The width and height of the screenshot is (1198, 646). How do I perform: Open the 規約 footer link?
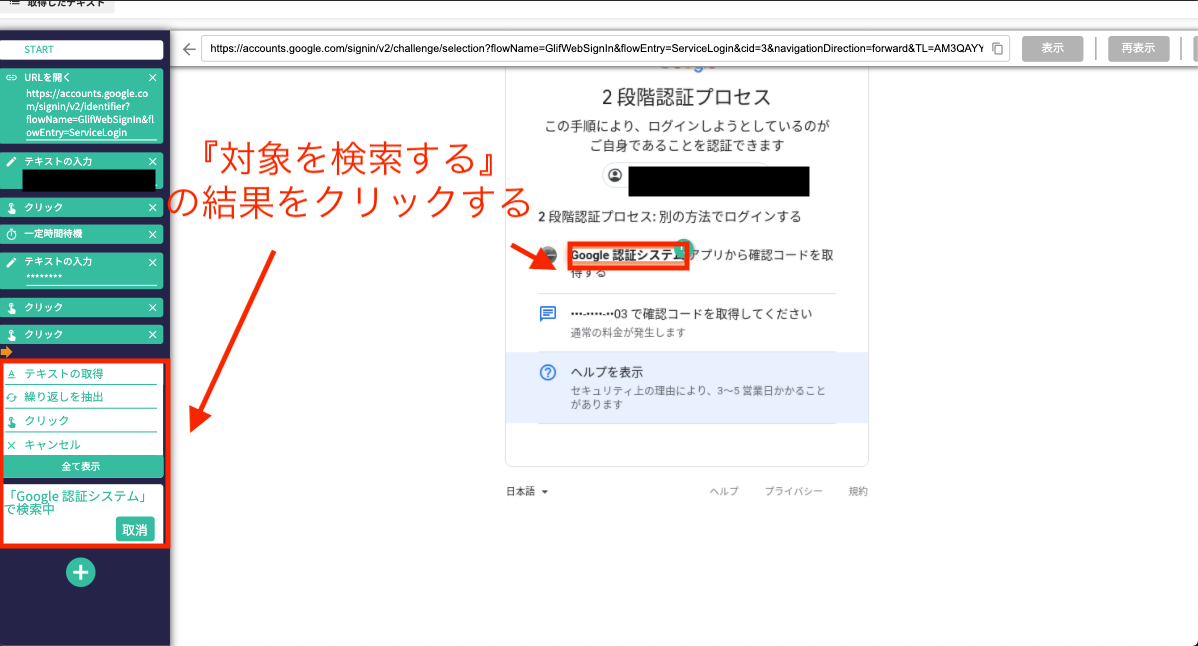(x=858, y=491)
